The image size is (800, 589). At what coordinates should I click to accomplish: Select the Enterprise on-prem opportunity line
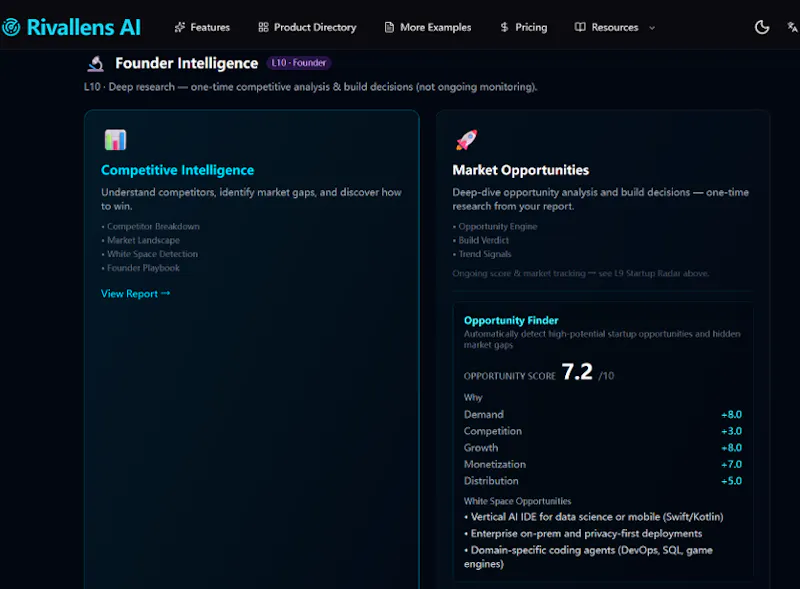tap(583, 533)
